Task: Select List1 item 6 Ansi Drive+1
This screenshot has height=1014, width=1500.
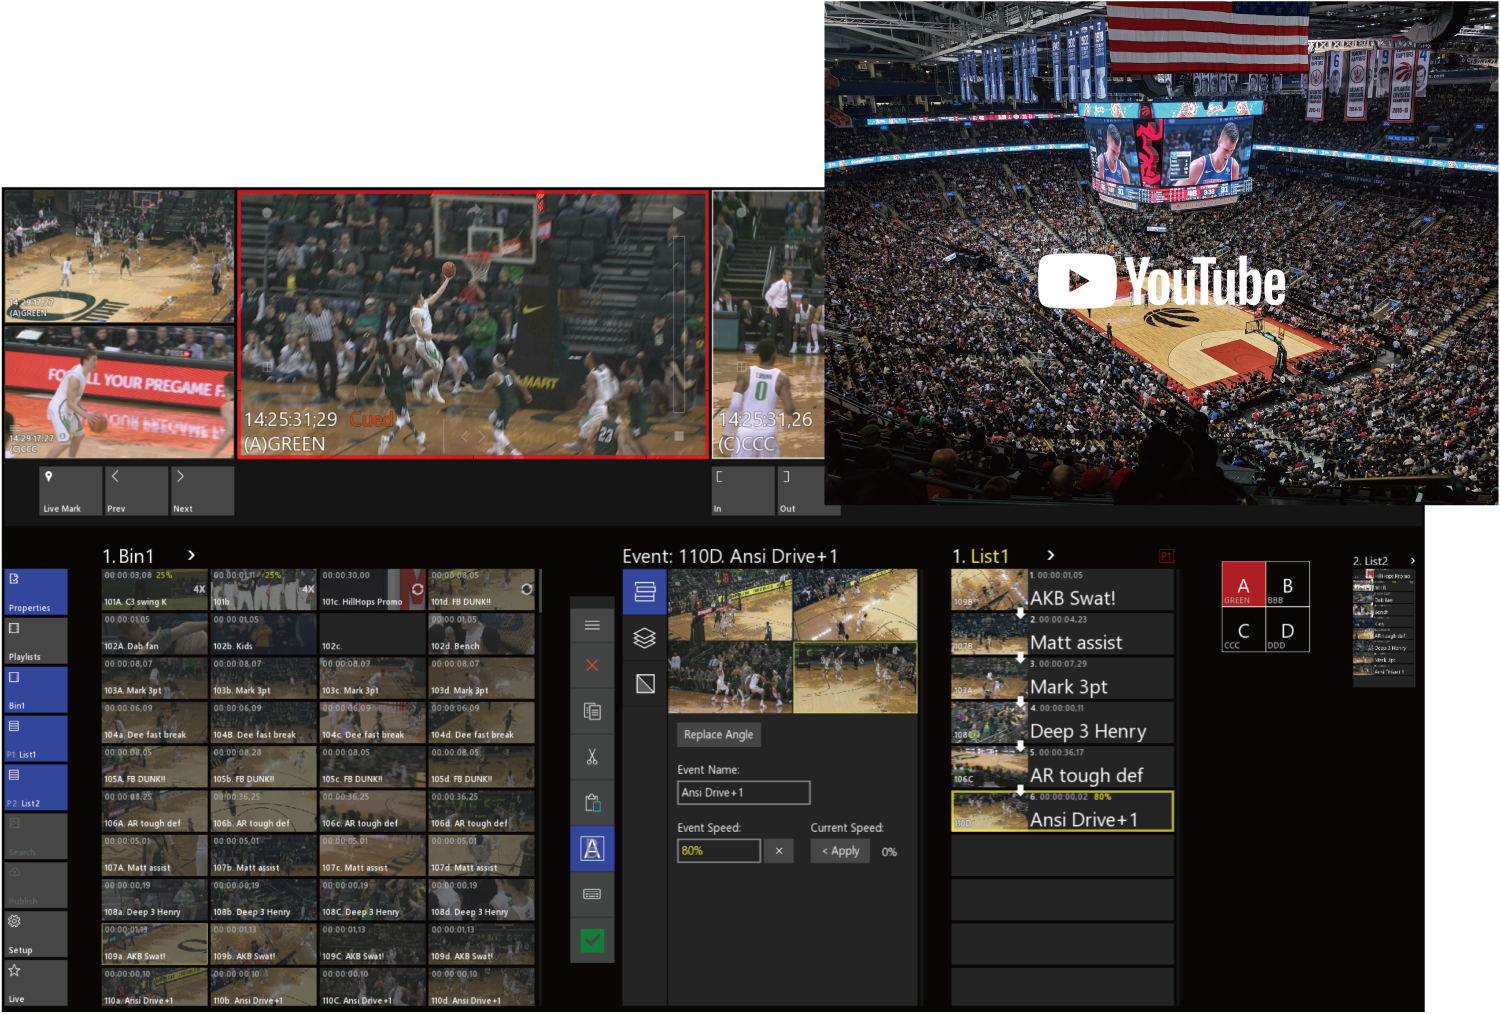Action: tap(1062, 811)
